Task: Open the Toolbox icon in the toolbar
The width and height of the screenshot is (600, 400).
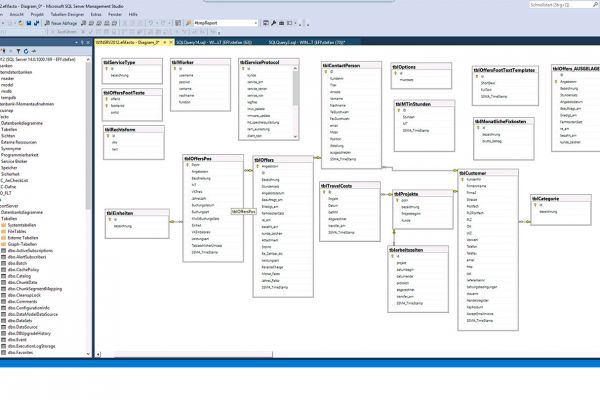Action: pos(281,23)
